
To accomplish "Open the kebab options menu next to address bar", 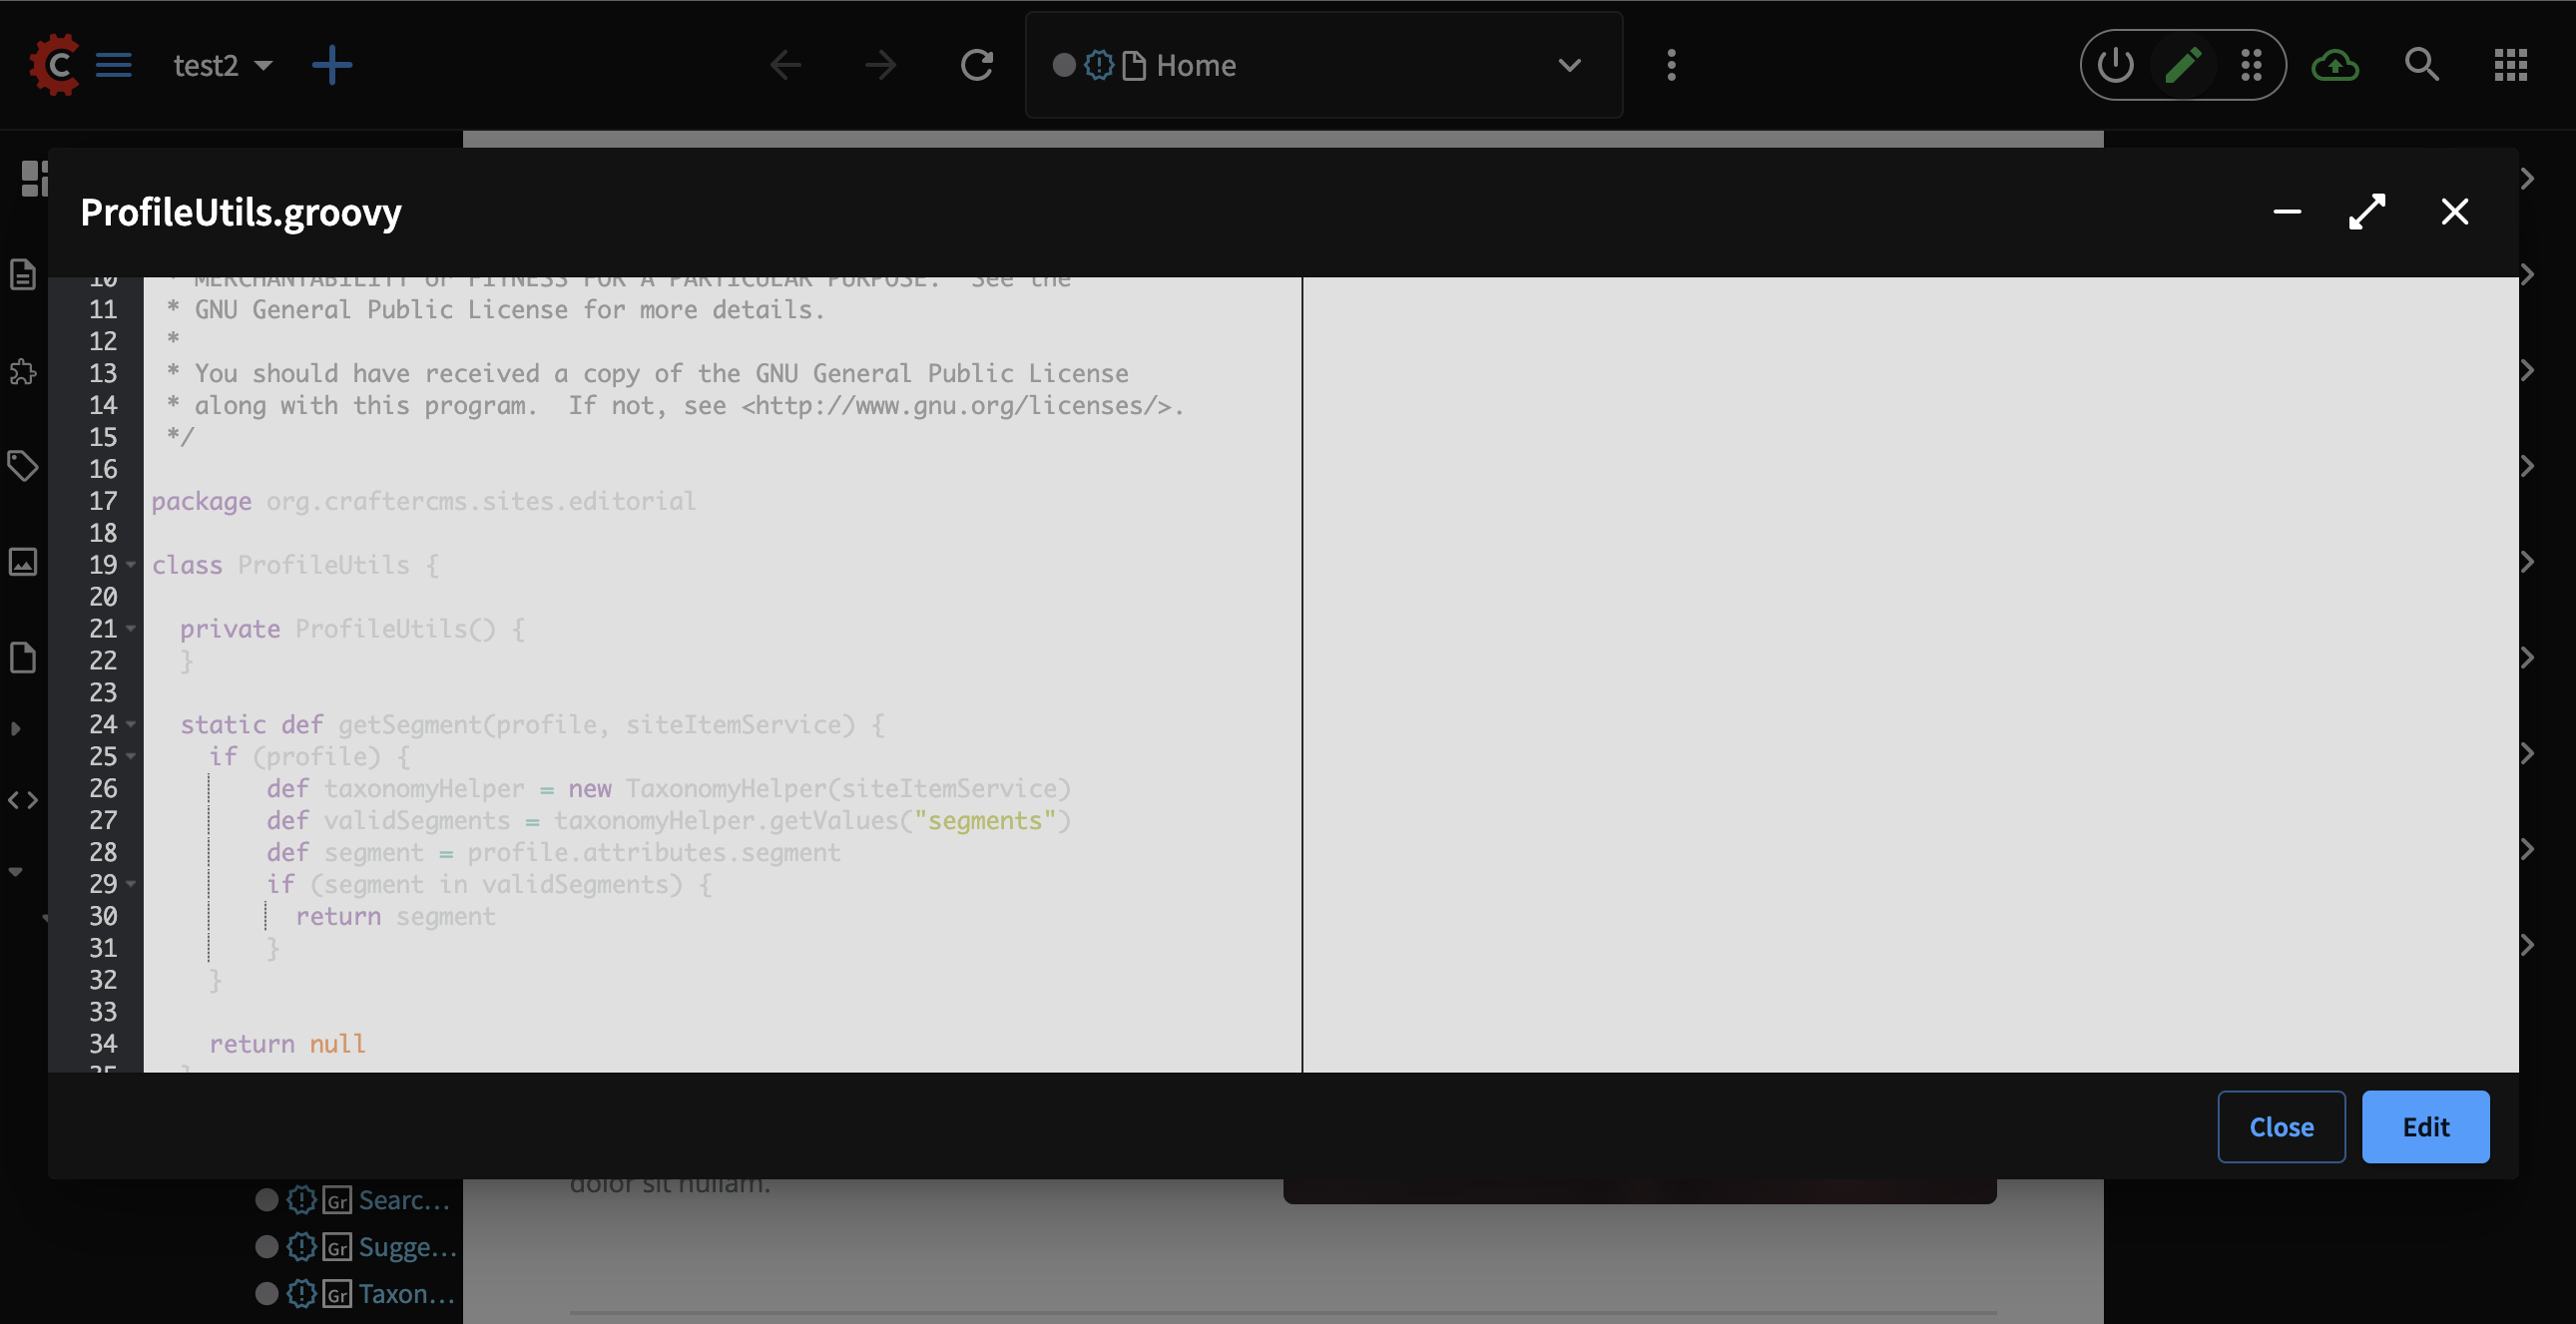I will point(1670,65).
